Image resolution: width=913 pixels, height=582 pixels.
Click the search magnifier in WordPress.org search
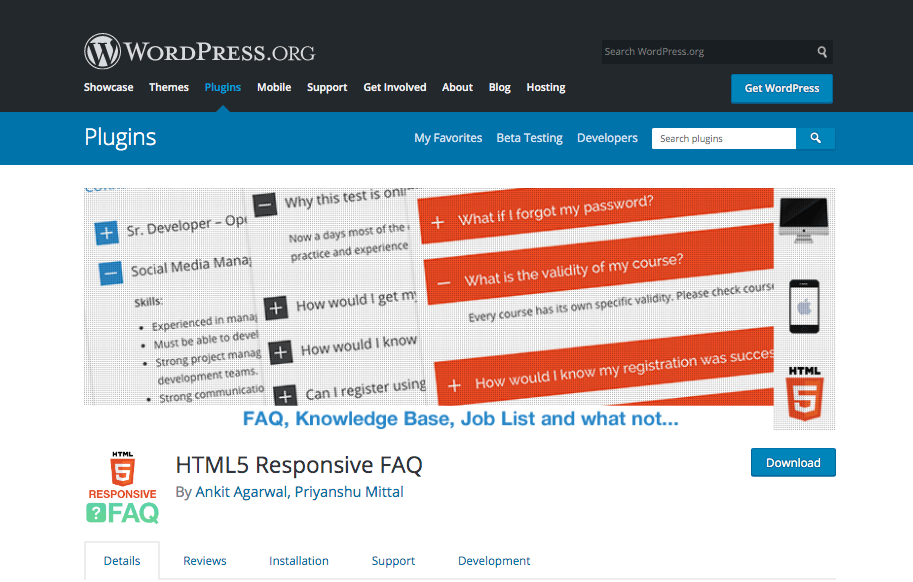(822, 52)
